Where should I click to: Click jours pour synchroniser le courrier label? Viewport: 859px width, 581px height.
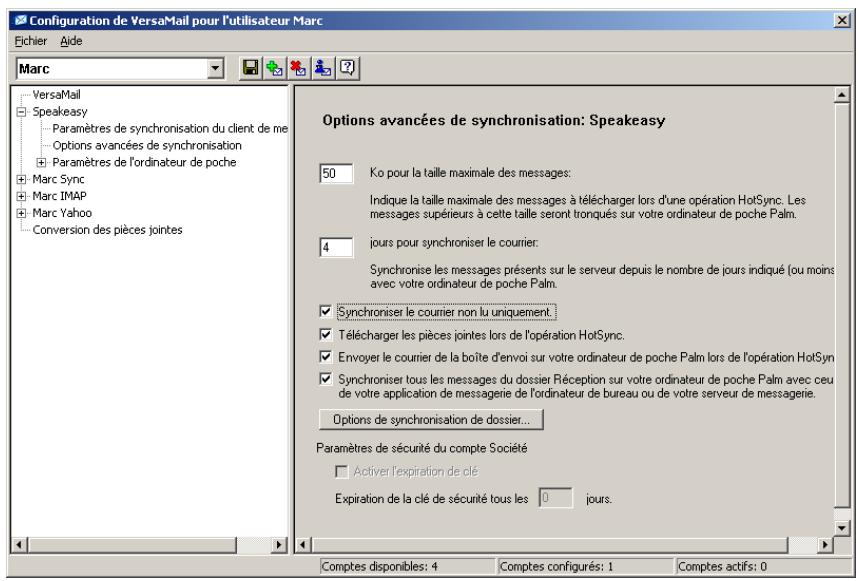click(454, 243)
